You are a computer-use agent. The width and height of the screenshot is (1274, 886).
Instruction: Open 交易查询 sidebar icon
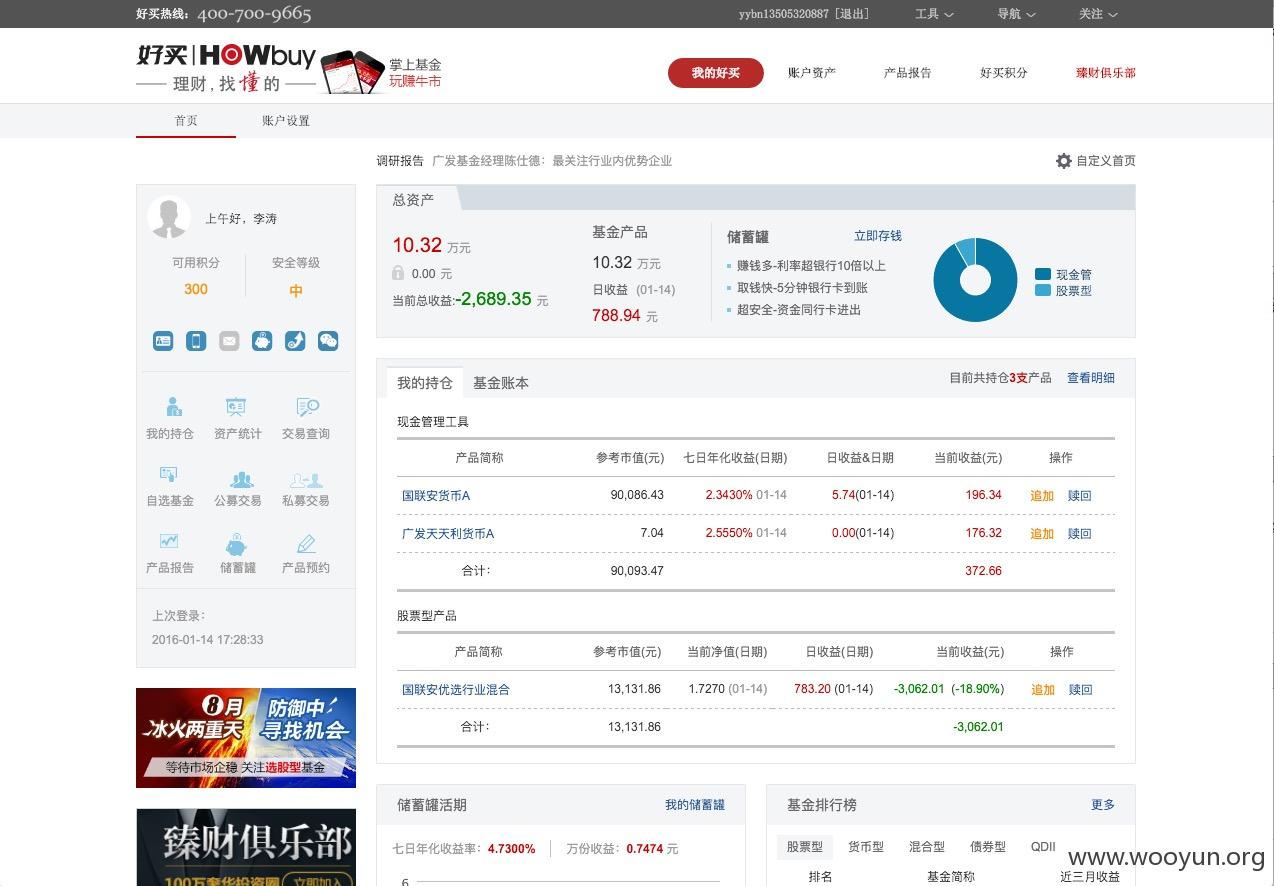point(307,407)
